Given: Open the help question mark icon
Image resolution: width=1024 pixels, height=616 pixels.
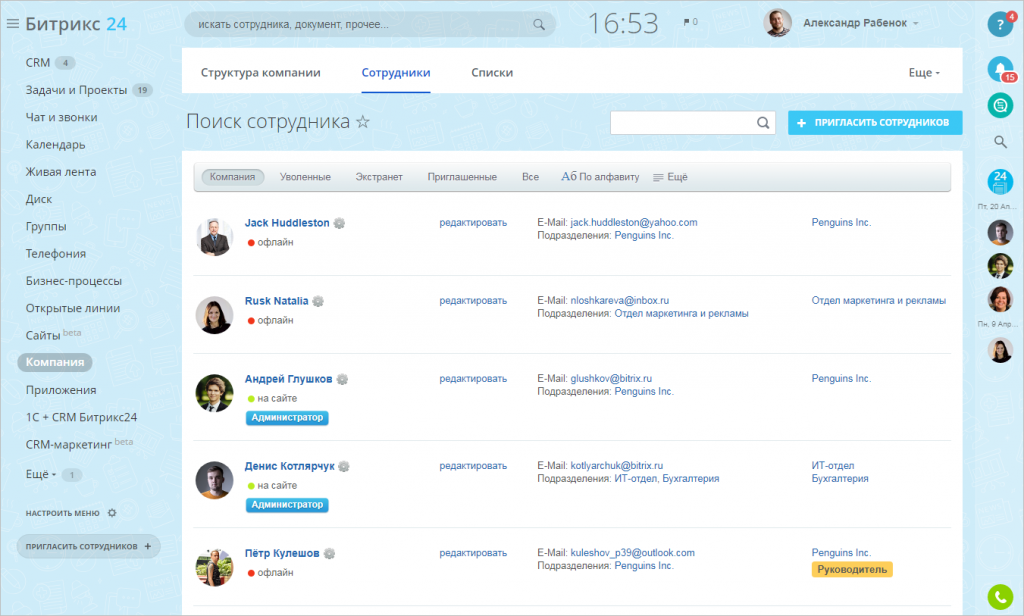Looking at the screenshot, I should tap(1000, 24).
